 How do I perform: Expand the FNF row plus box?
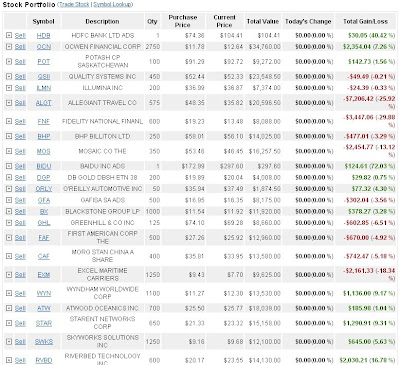click(9, 121)
